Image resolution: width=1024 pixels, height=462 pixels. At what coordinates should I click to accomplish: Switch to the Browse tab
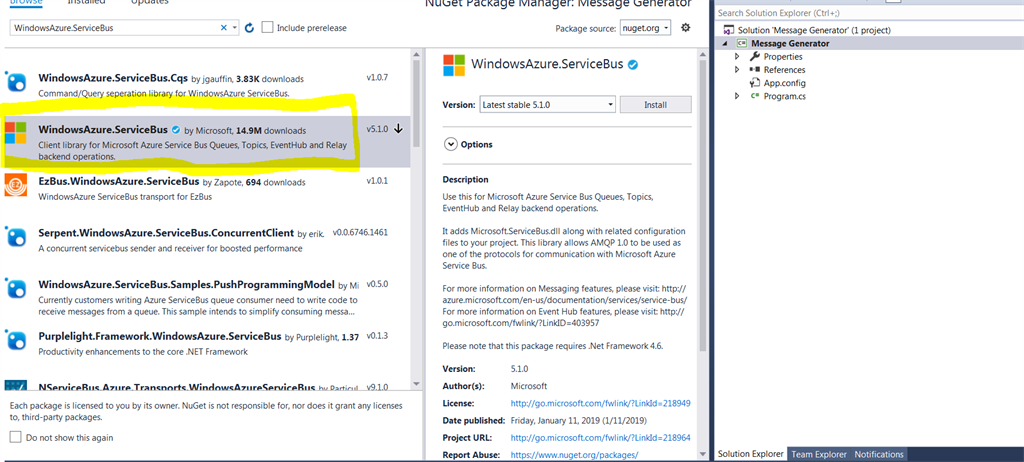(25, 2)
